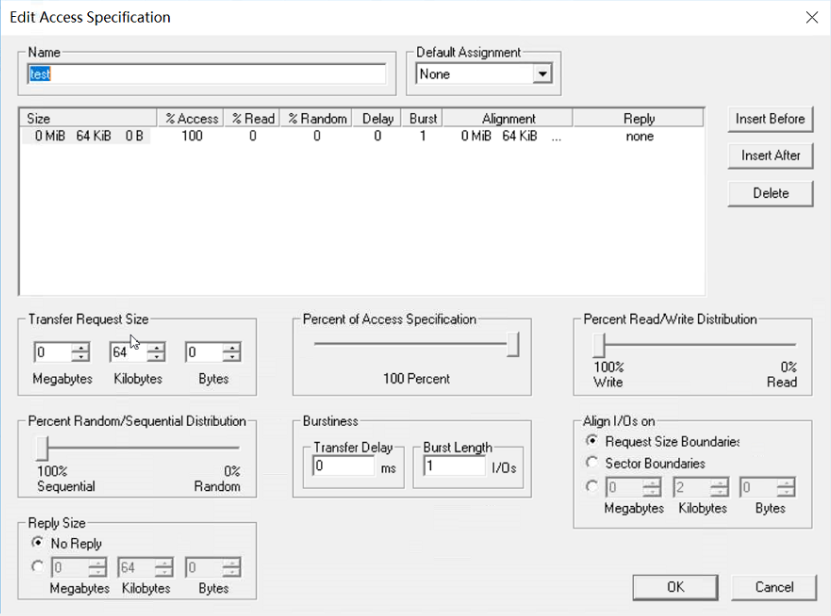The width and height of the screenshot is (831, 616).
Task: Open the Default Assignment dropdown
Action: coord(542,74)
